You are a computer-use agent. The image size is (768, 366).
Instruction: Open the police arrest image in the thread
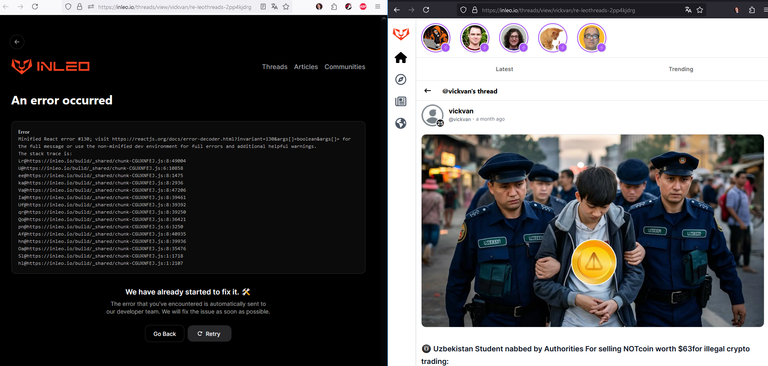coord(592,231)
